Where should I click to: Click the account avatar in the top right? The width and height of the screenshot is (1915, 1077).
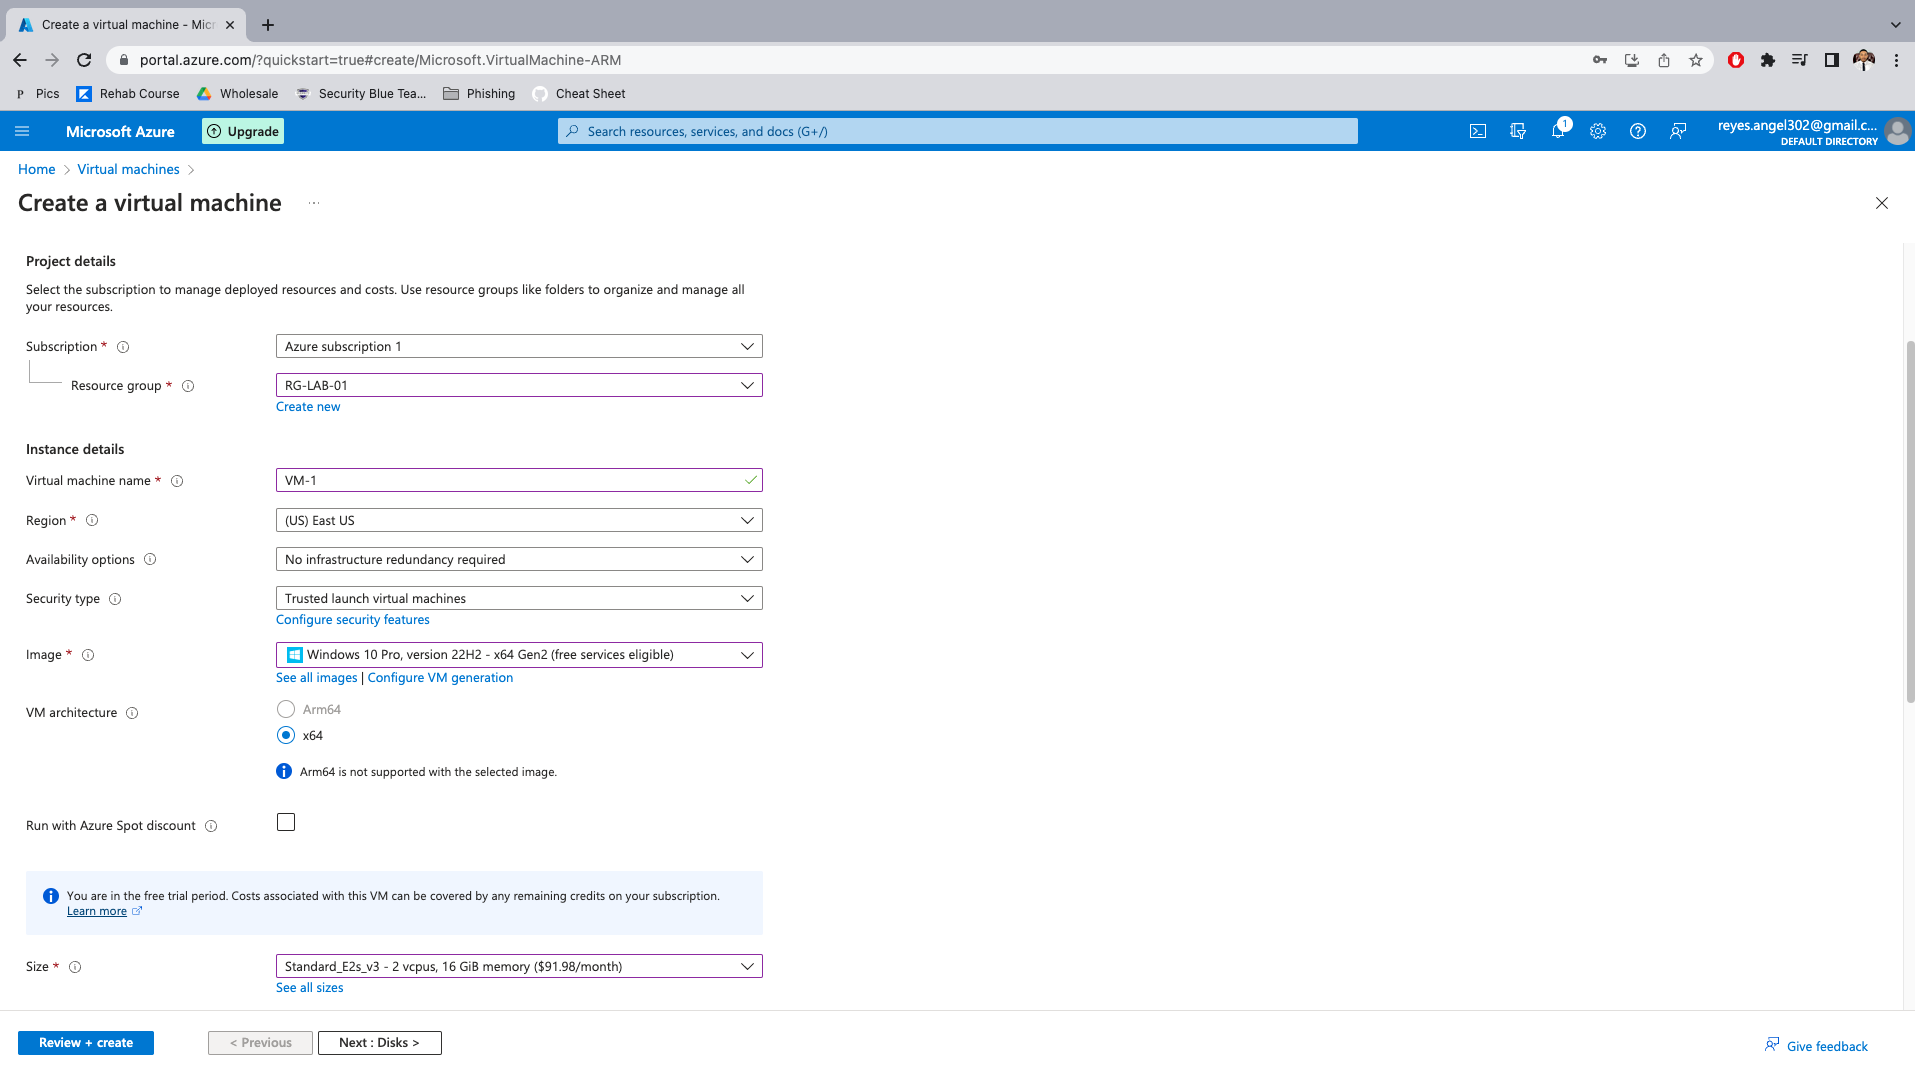coord(1897,131)
